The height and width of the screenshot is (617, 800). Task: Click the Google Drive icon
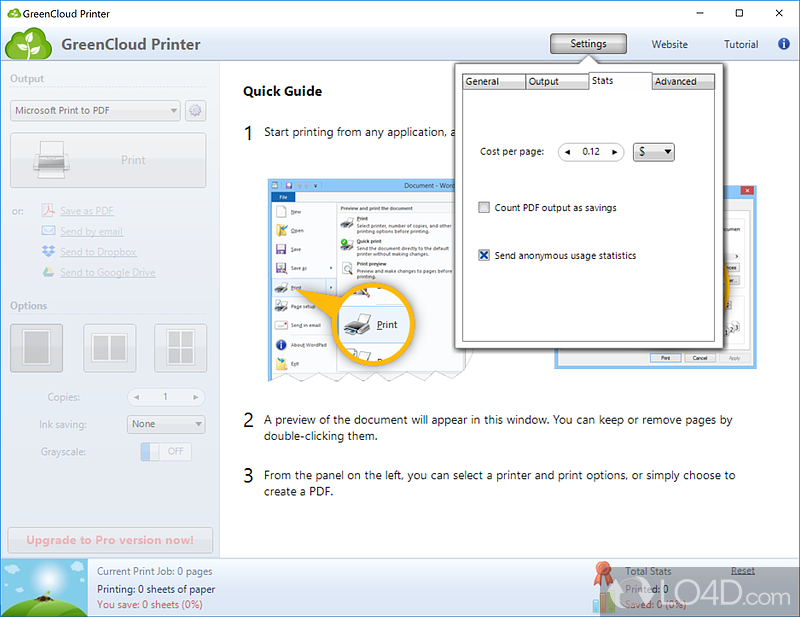click(48, 272)
